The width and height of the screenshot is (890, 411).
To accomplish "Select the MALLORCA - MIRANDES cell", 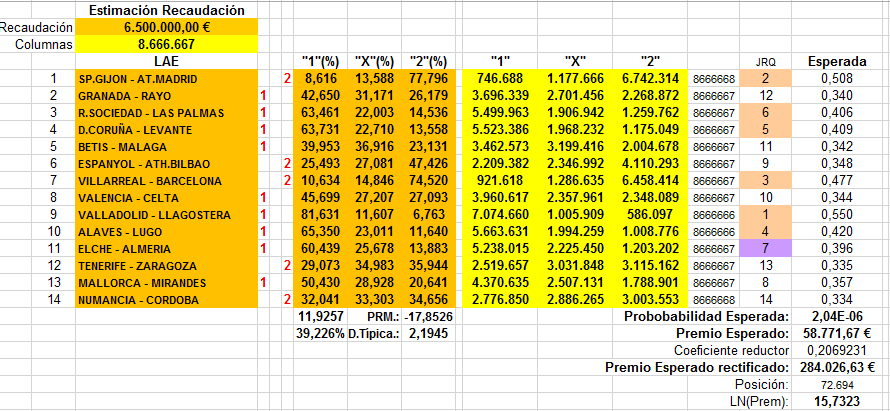I will tap(166, 283).
